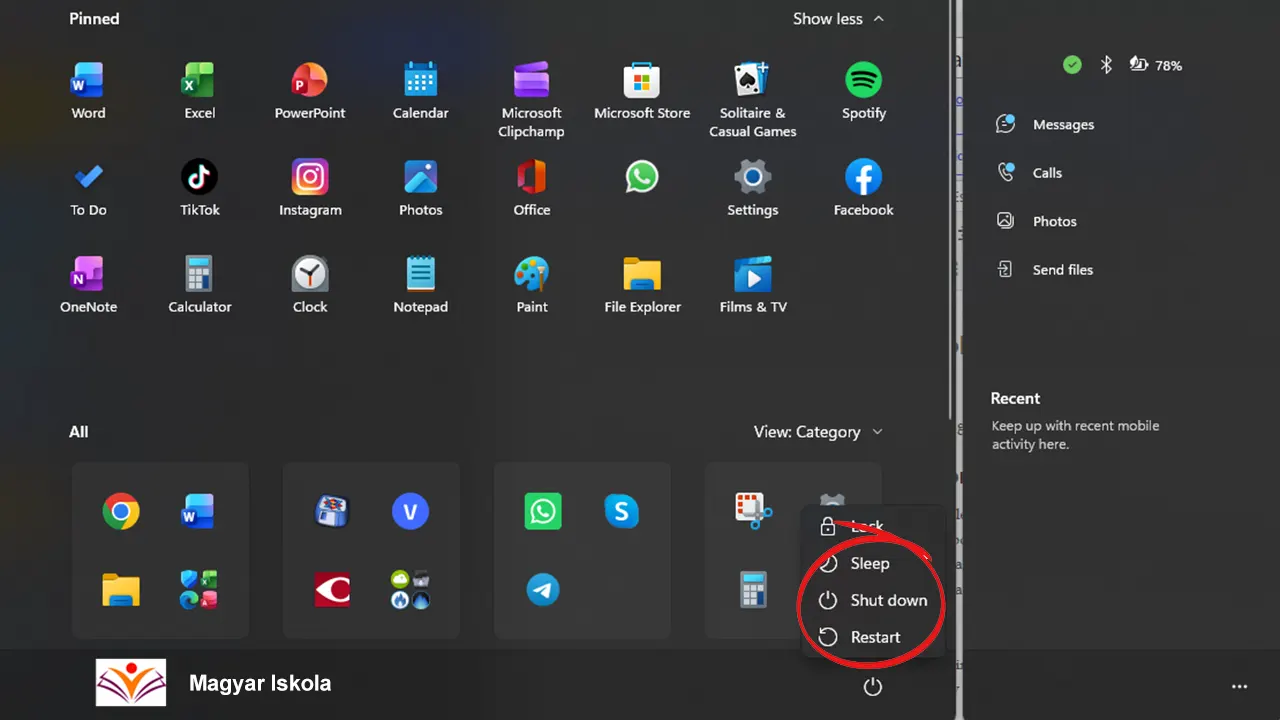Open Telegram in All apps folder

pyautogui.click(x=543, y=590)
